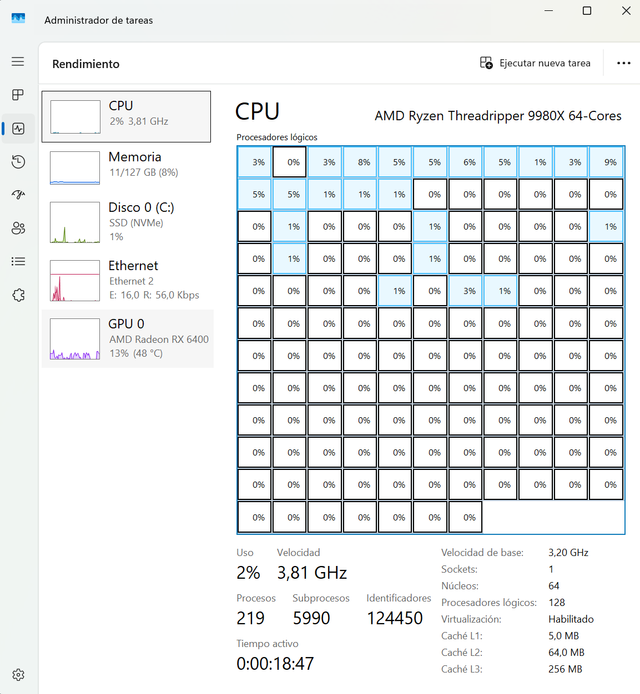Open the Details list icon in sidebar

point(18,262)
